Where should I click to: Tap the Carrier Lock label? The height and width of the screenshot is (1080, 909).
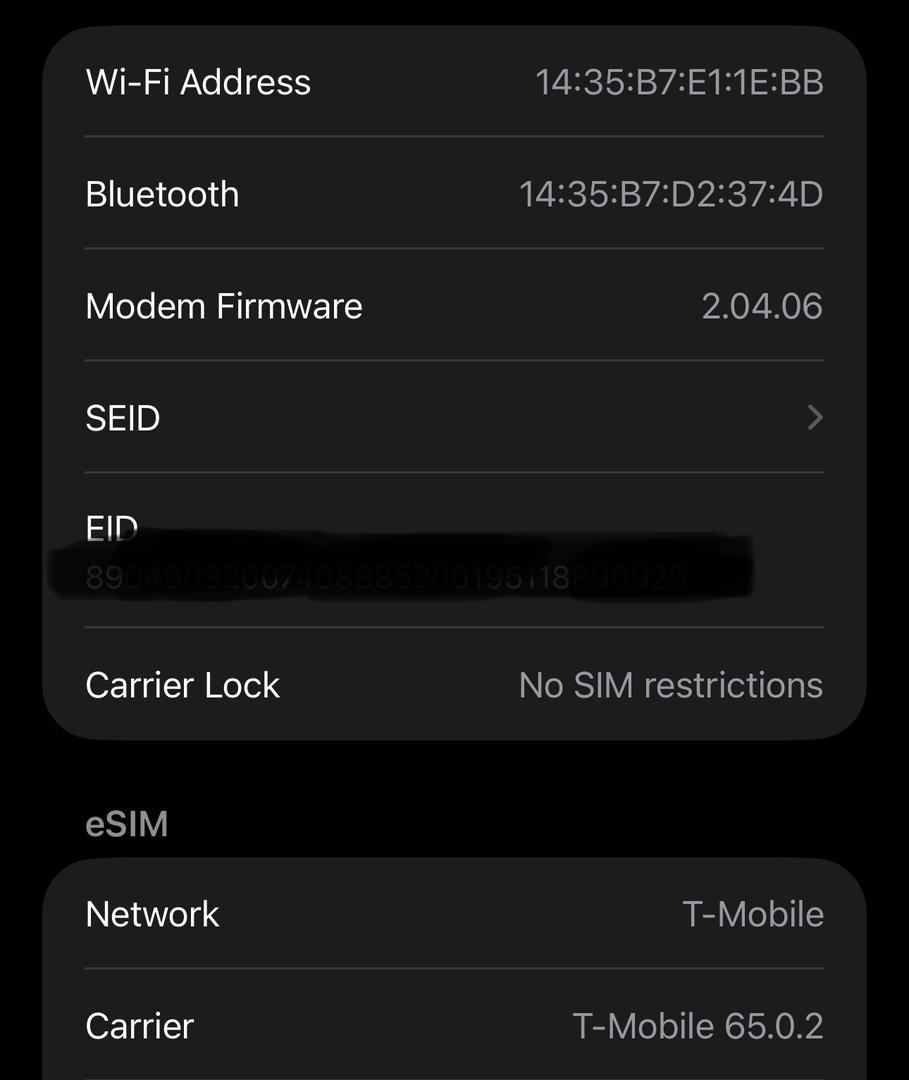coord(183,685)
